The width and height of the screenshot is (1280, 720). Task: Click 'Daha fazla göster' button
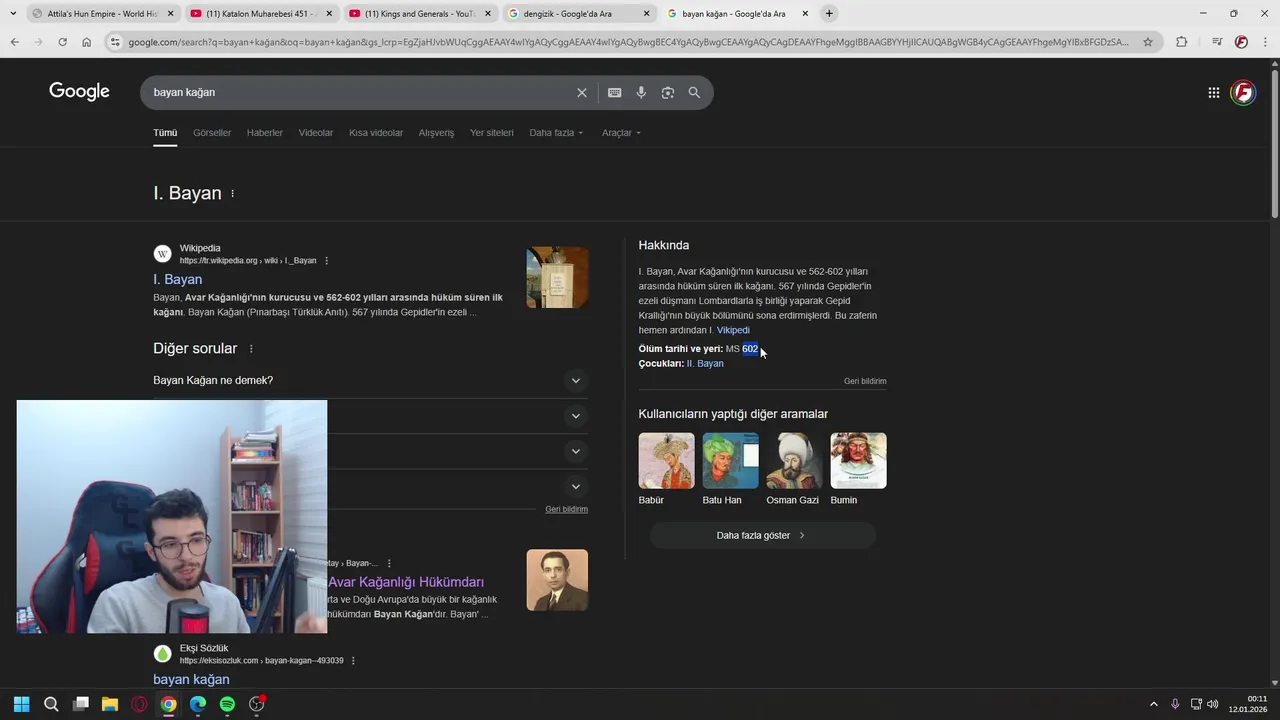(762, 536)
